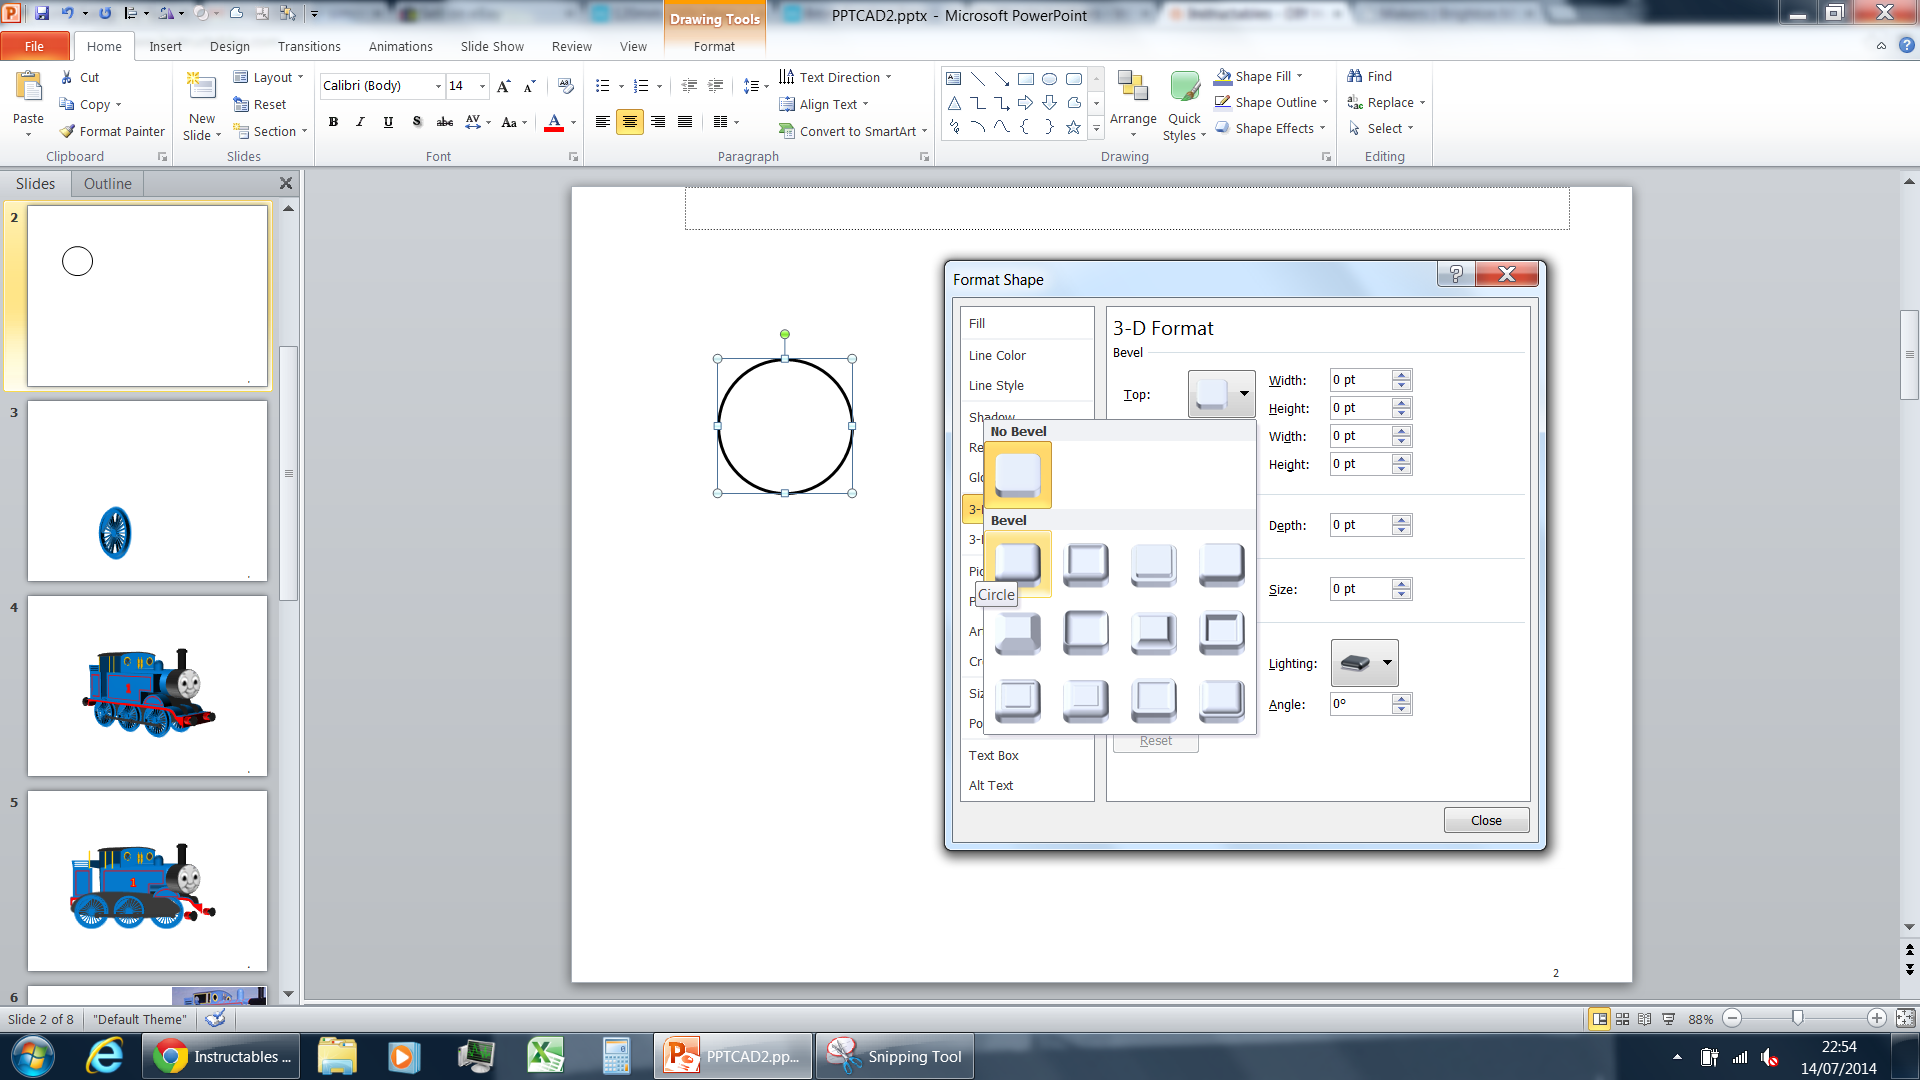Click Close button in Format Shape
The image size is (1920, 1080).
click(x=1486, y=820)
